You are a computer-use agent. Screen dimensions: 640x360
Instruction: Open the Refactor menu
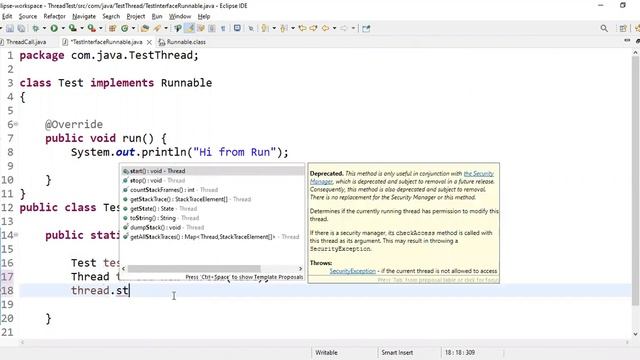(x=55, y=16)
